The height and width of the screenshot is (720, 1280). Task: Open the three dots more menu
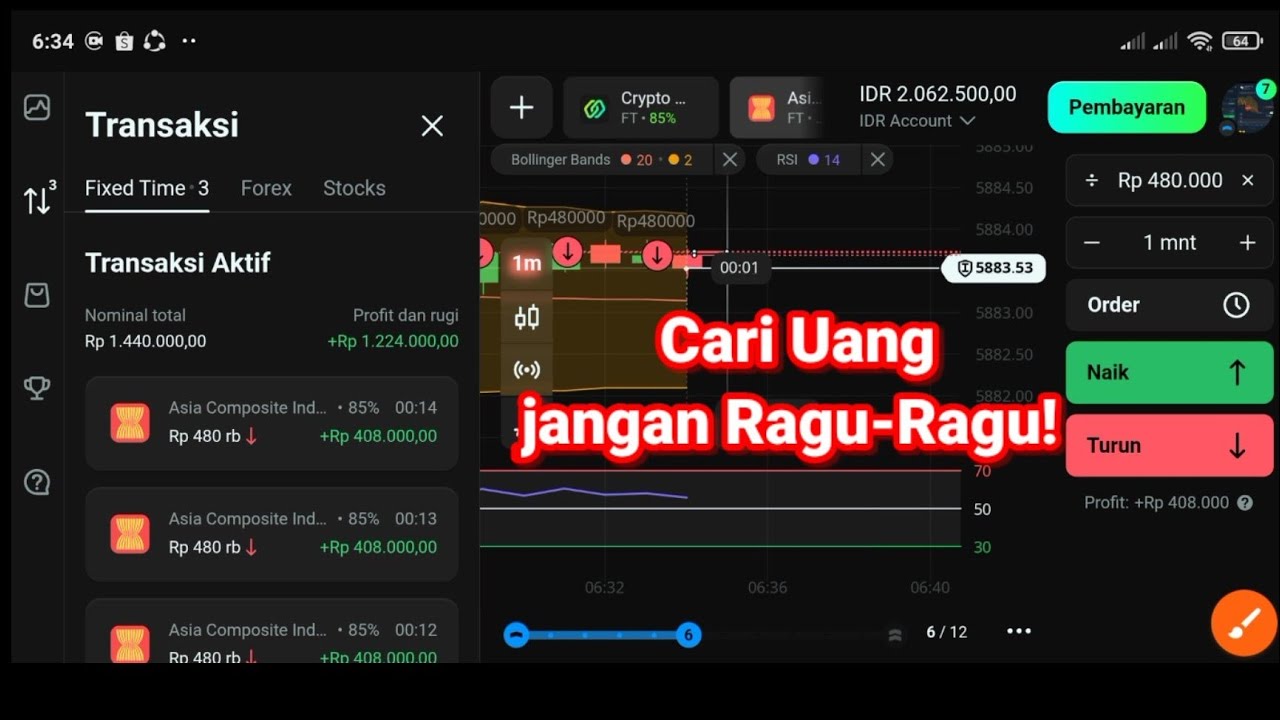coord(1018,631)
